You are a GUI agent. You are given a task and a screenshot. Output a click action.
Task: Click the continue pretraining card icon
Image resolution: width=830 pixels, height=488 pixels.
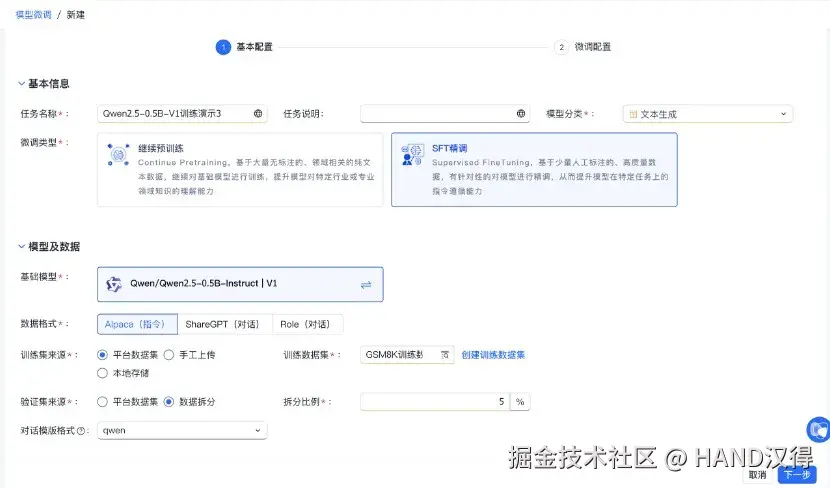click(x=119, y=155)
